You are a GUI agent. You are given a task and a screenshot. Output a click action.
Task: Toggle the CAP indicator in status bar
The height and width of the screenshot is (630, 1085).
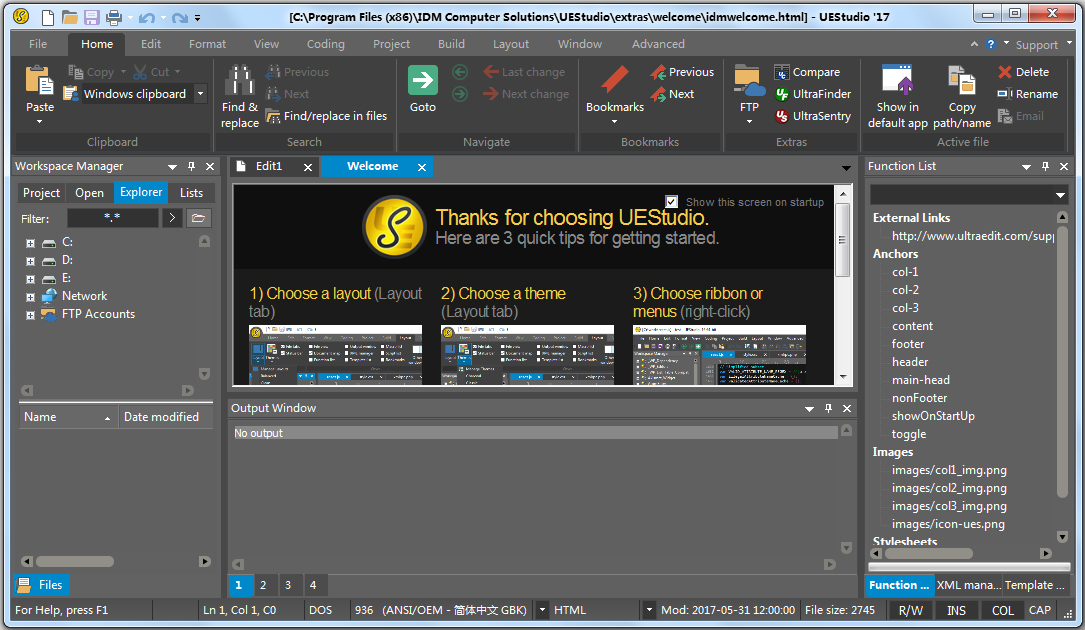point(1039,610)
